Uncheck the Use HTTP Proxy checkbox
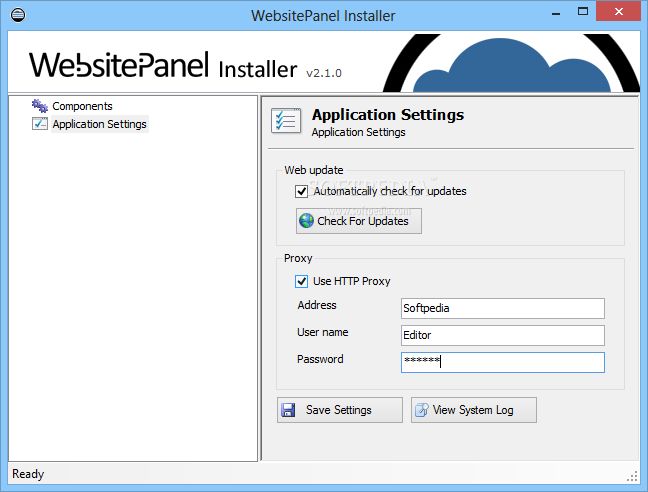Image resolution: width=648 pixels, height=492 pixels. point(302,281)
